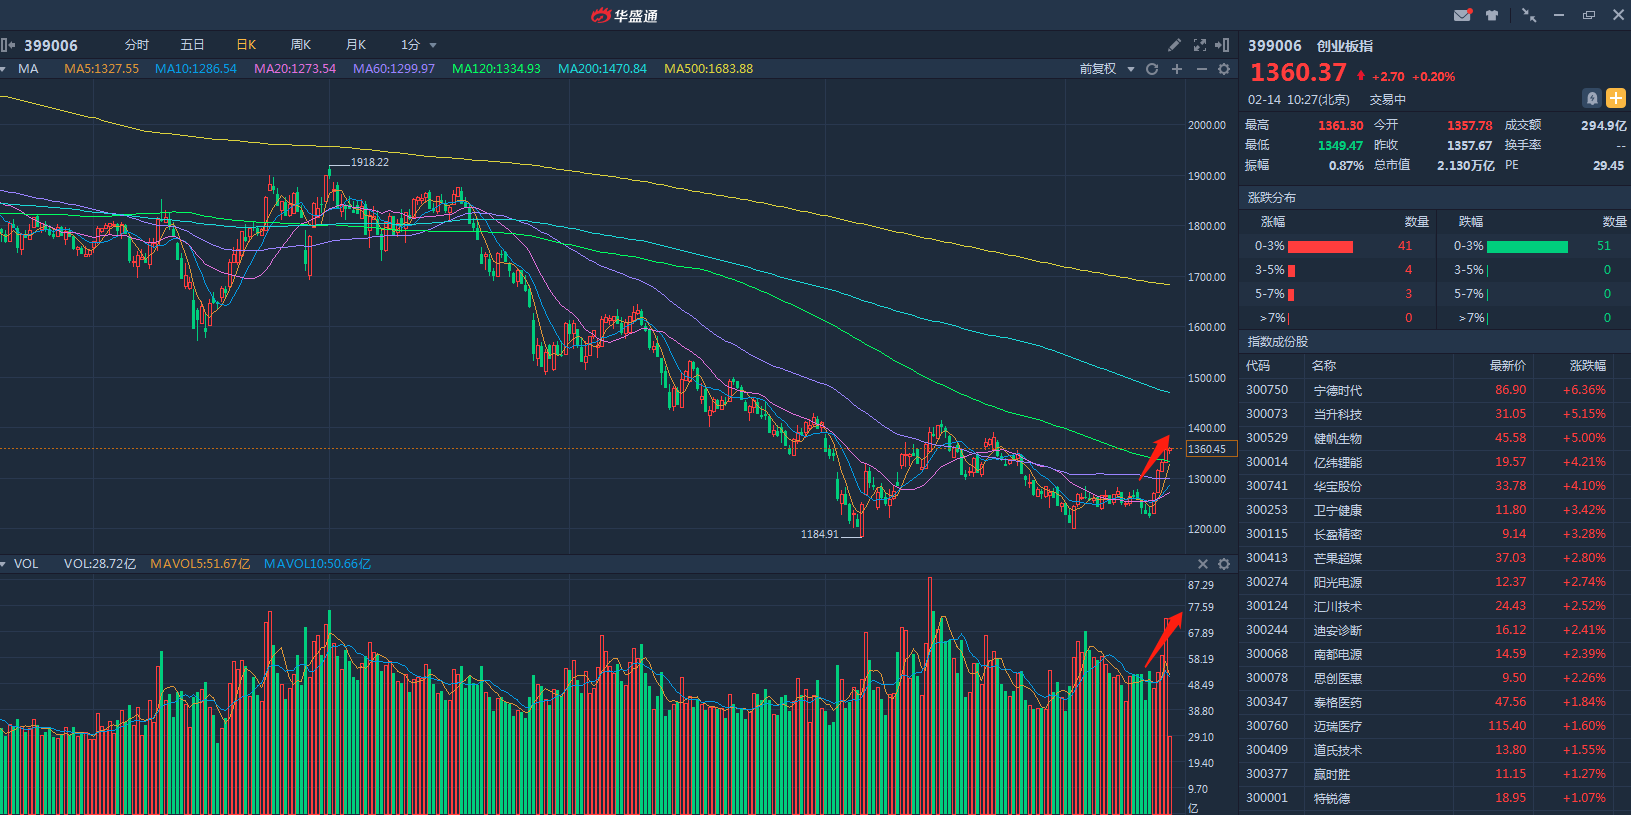The height and width of the screenshot is (815, 1631).
Task: Switch to the 月K chart tab
Action: 356,45
